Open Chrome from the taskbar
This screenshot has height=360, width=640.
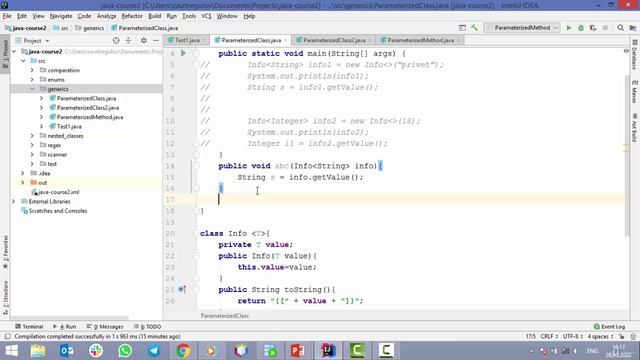(183, 351)
